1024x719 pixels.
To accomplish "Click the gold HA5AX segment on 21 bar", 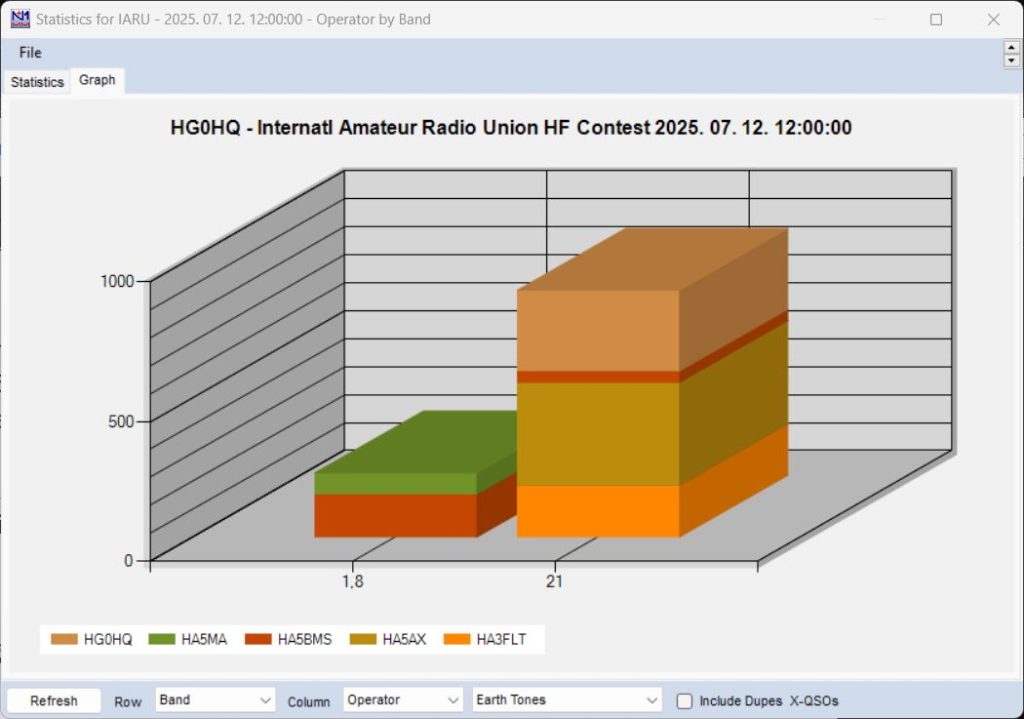I will [598, 434].
